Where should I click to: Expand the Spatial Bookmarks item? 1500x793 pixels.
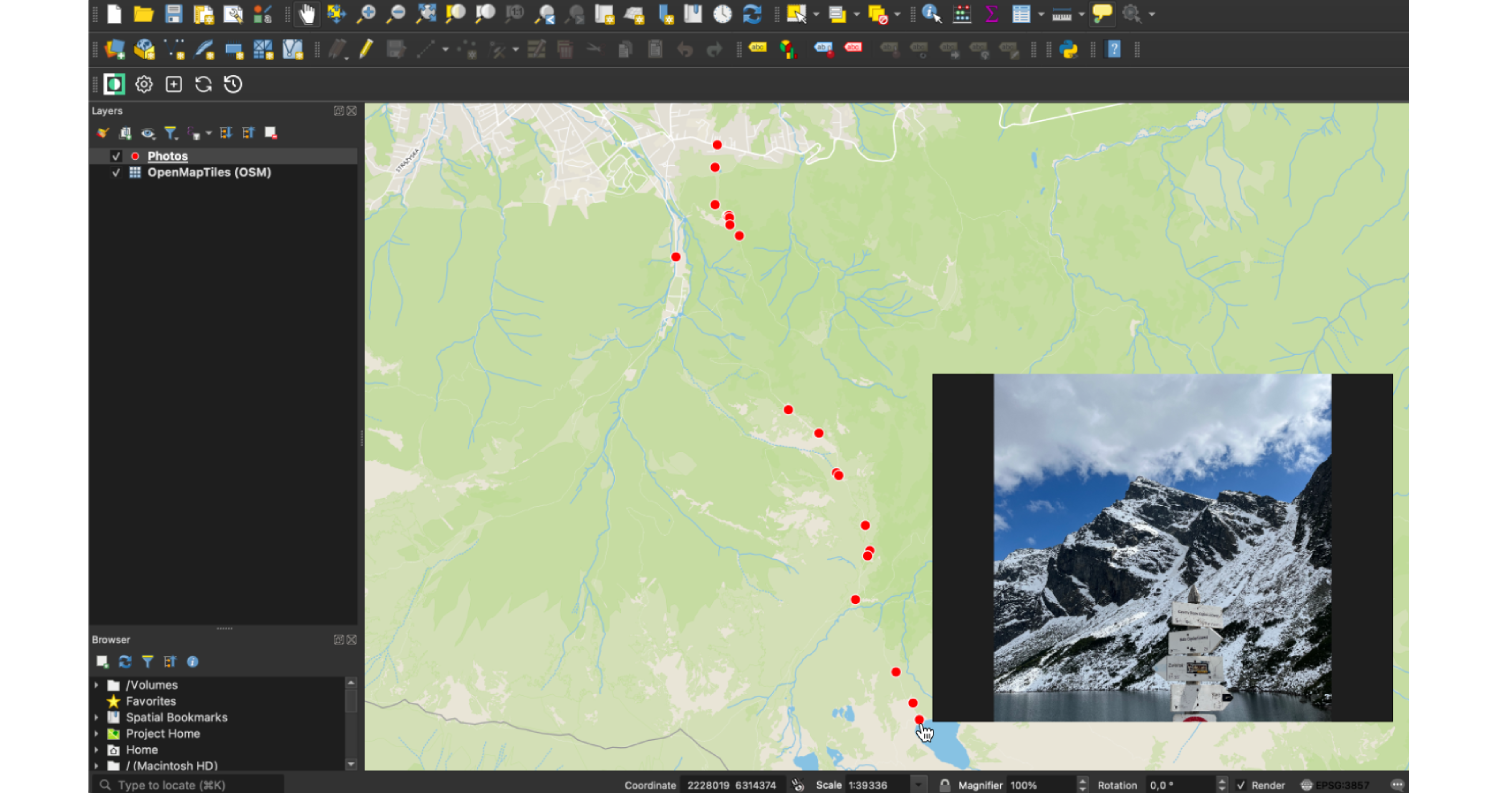point(98,717)
